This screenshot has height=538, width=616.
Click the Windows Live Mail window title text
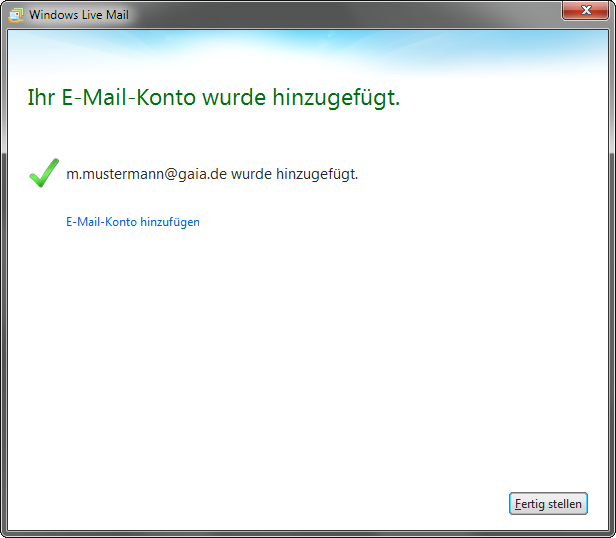[x=79, y=15]
